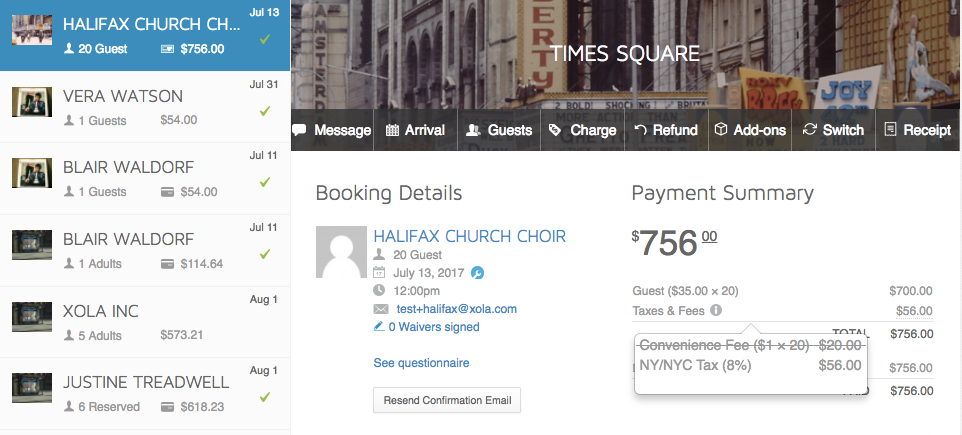962x435 pixels.
Task: Select the Charge tag toolbar item
Action: tap(582, 130)
